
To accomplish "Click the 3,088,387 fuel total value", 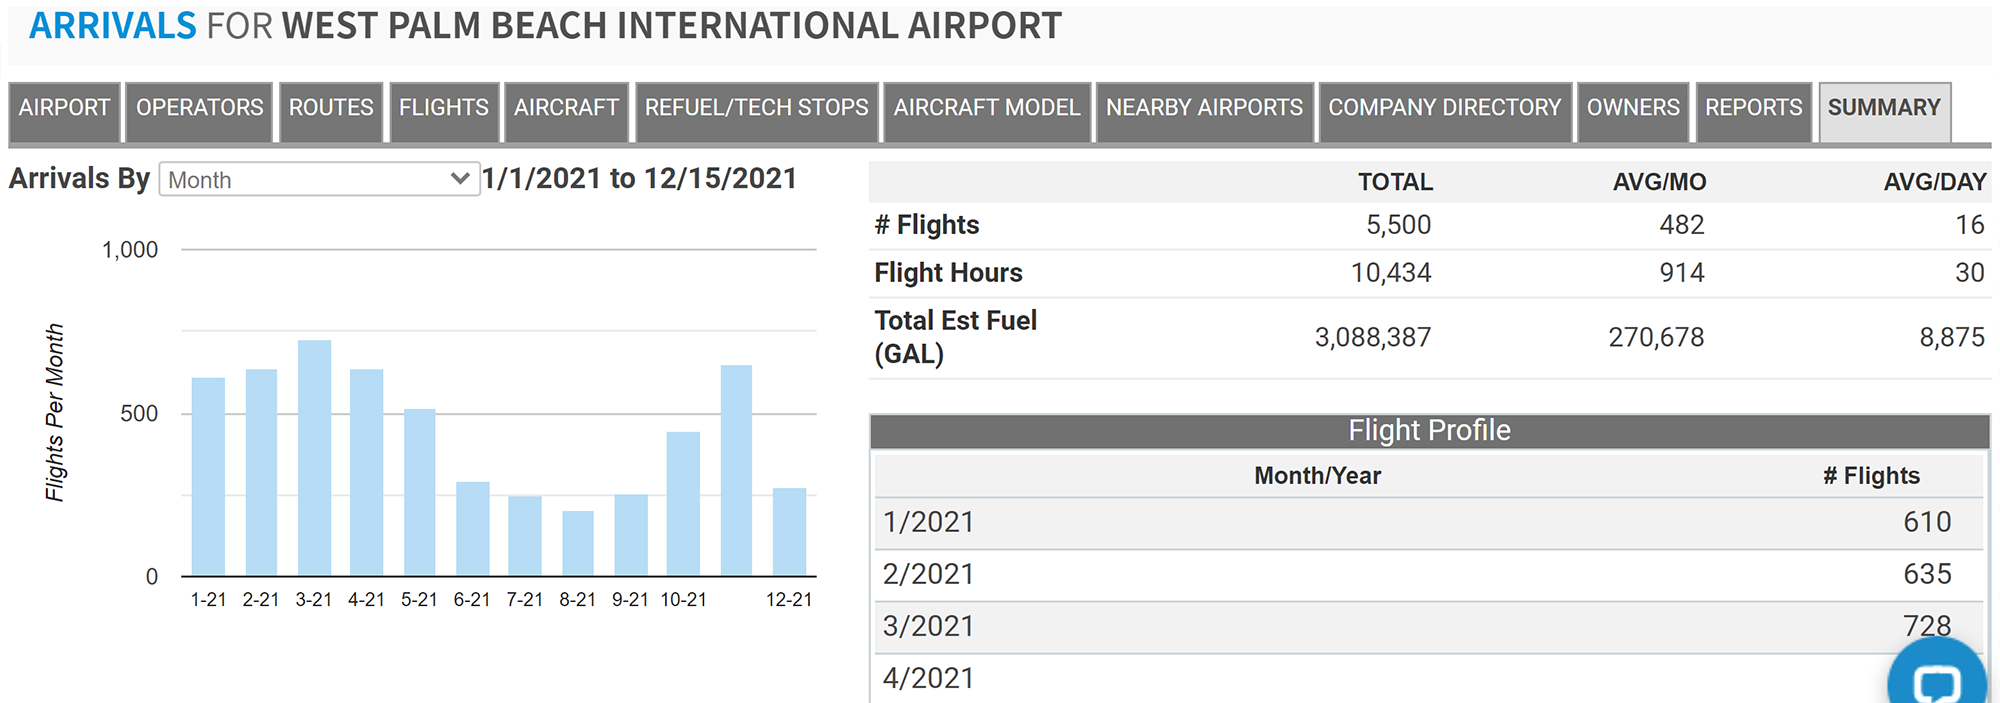I will tap(1373, 337).
